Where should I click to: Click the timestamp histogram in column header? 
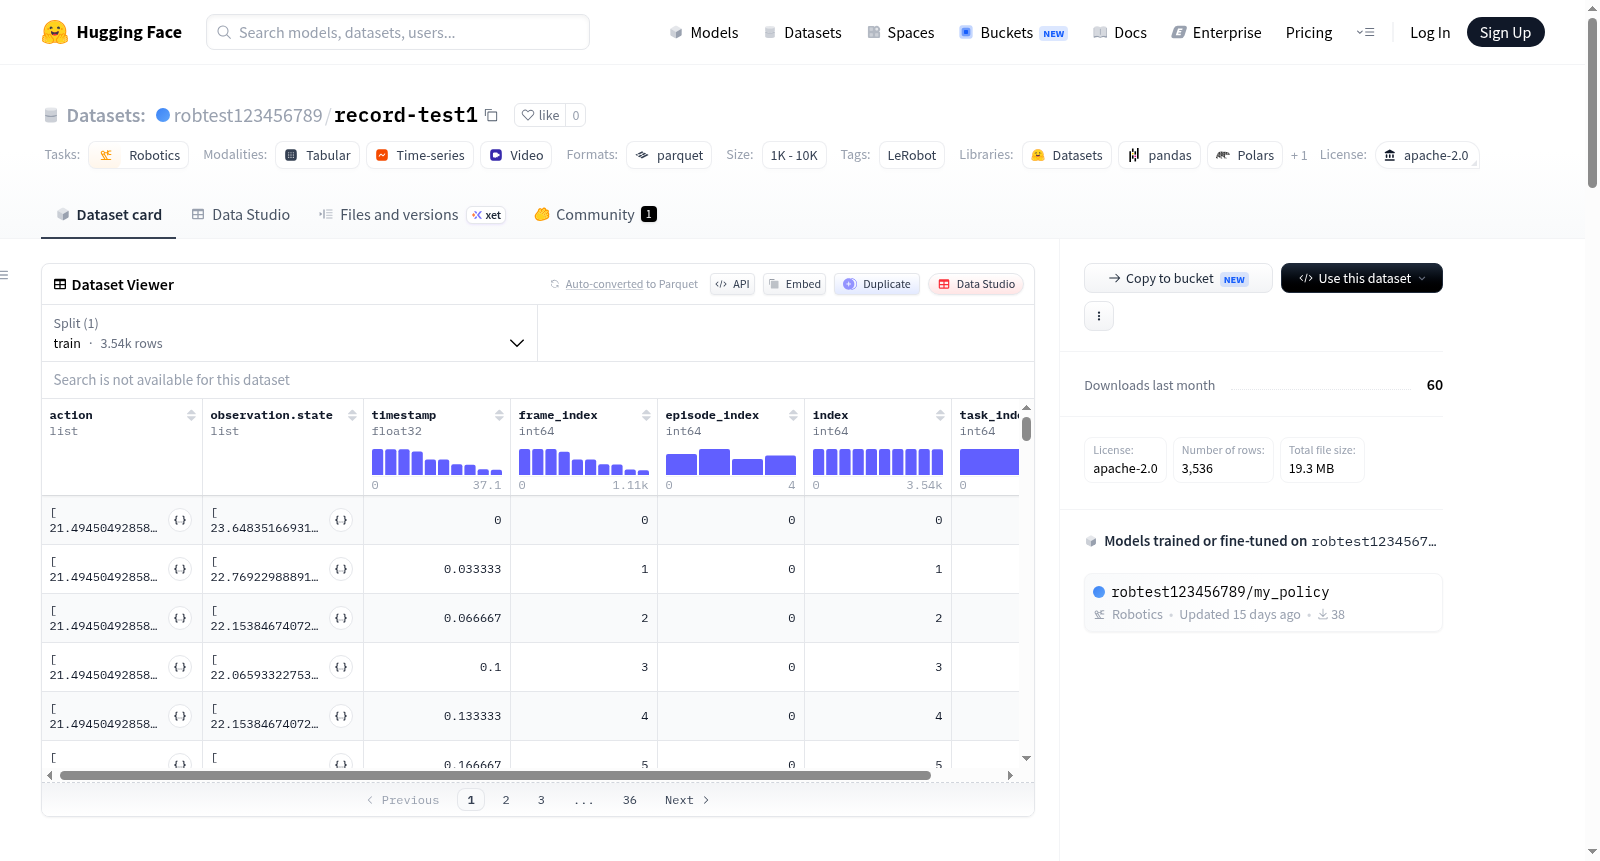coord(437,461)
